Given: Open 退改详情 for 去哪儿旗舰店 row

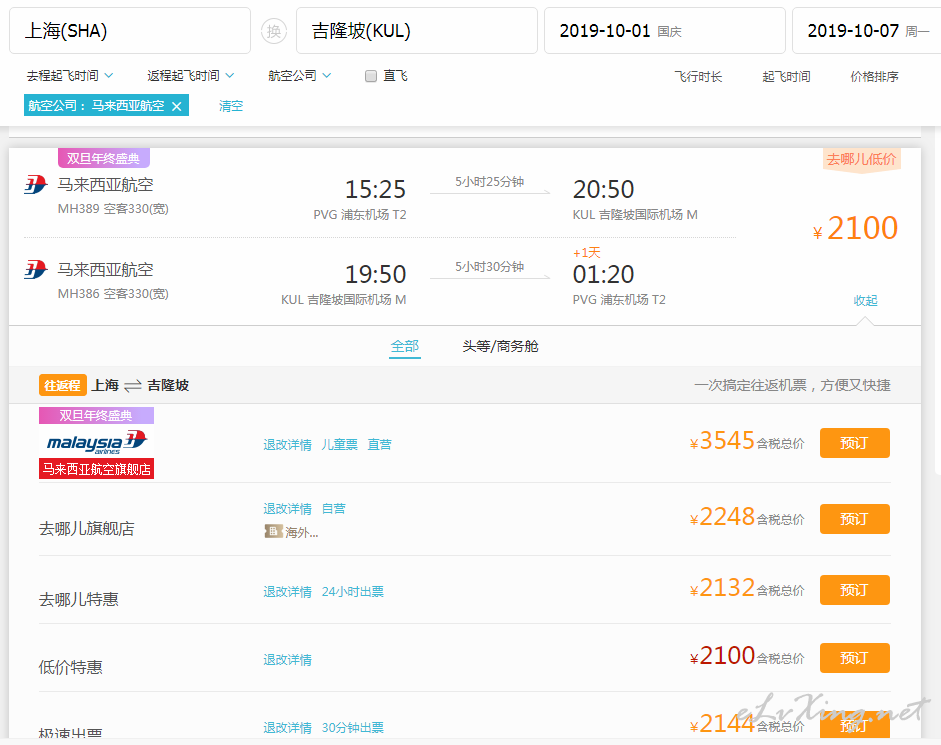Looking at the screenshot, I should pyautogui.click(x=287, y=509).
